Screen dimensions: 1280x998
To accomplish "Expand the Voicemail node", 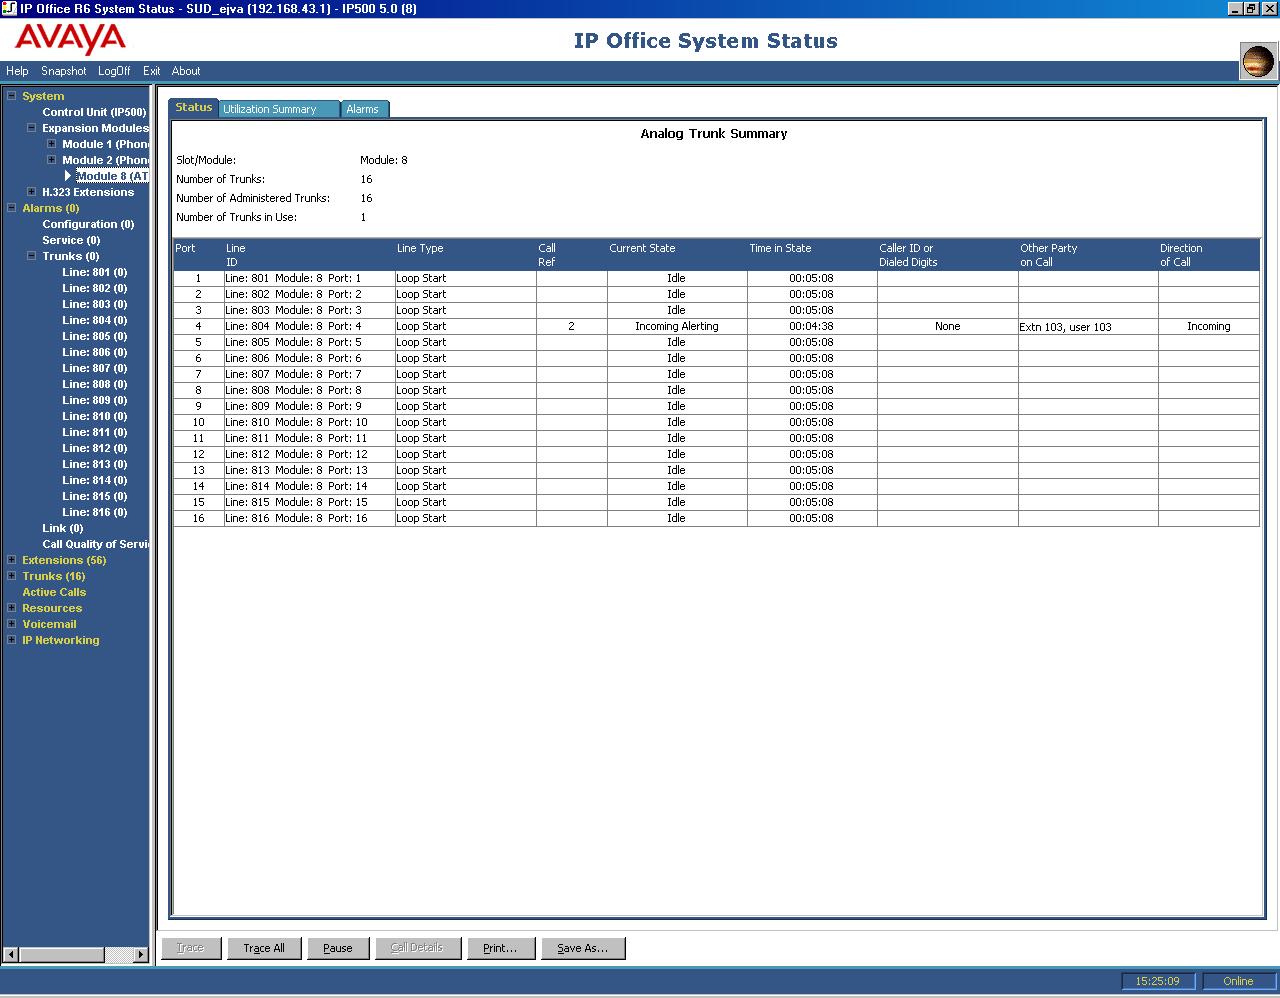I will (12, 624).
